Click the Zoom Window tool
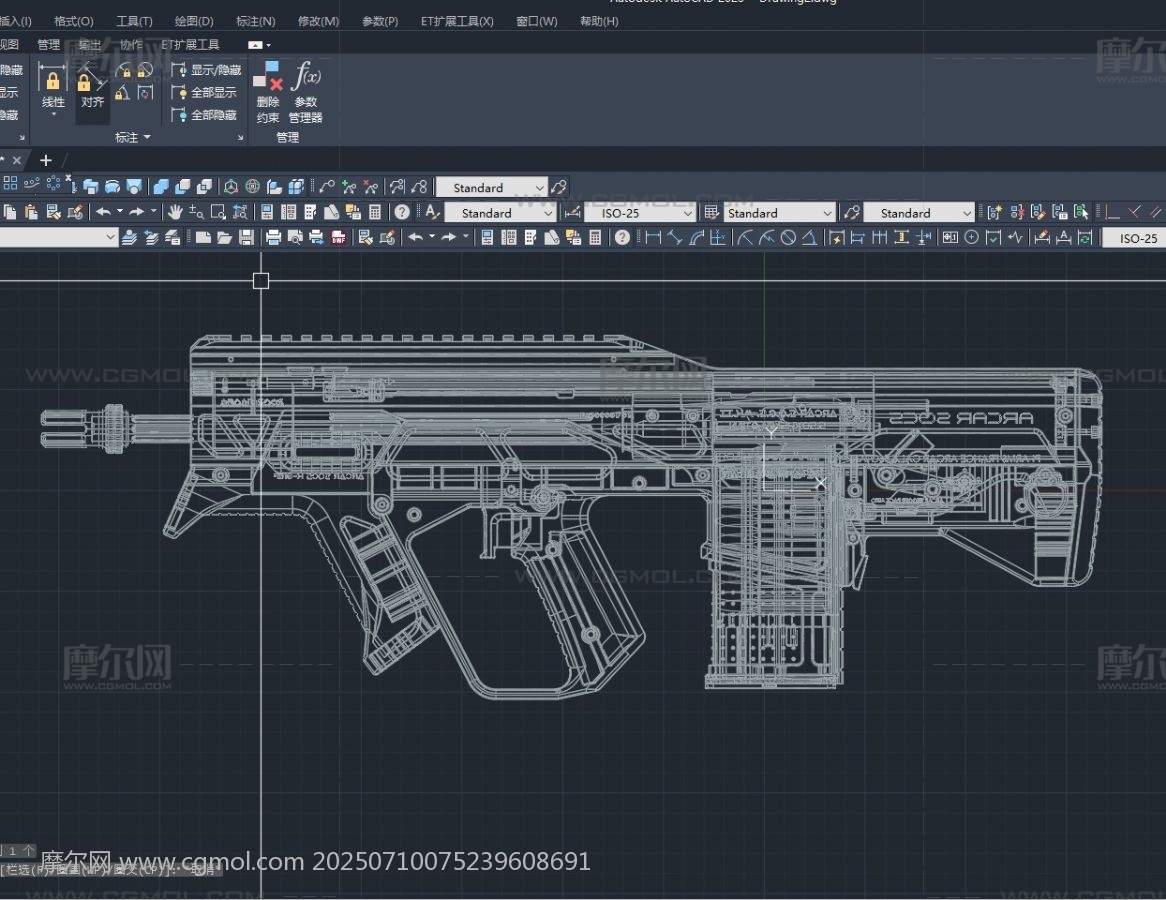The height and width of the screenshot is (900, 1166). click(x=218, y=212)
